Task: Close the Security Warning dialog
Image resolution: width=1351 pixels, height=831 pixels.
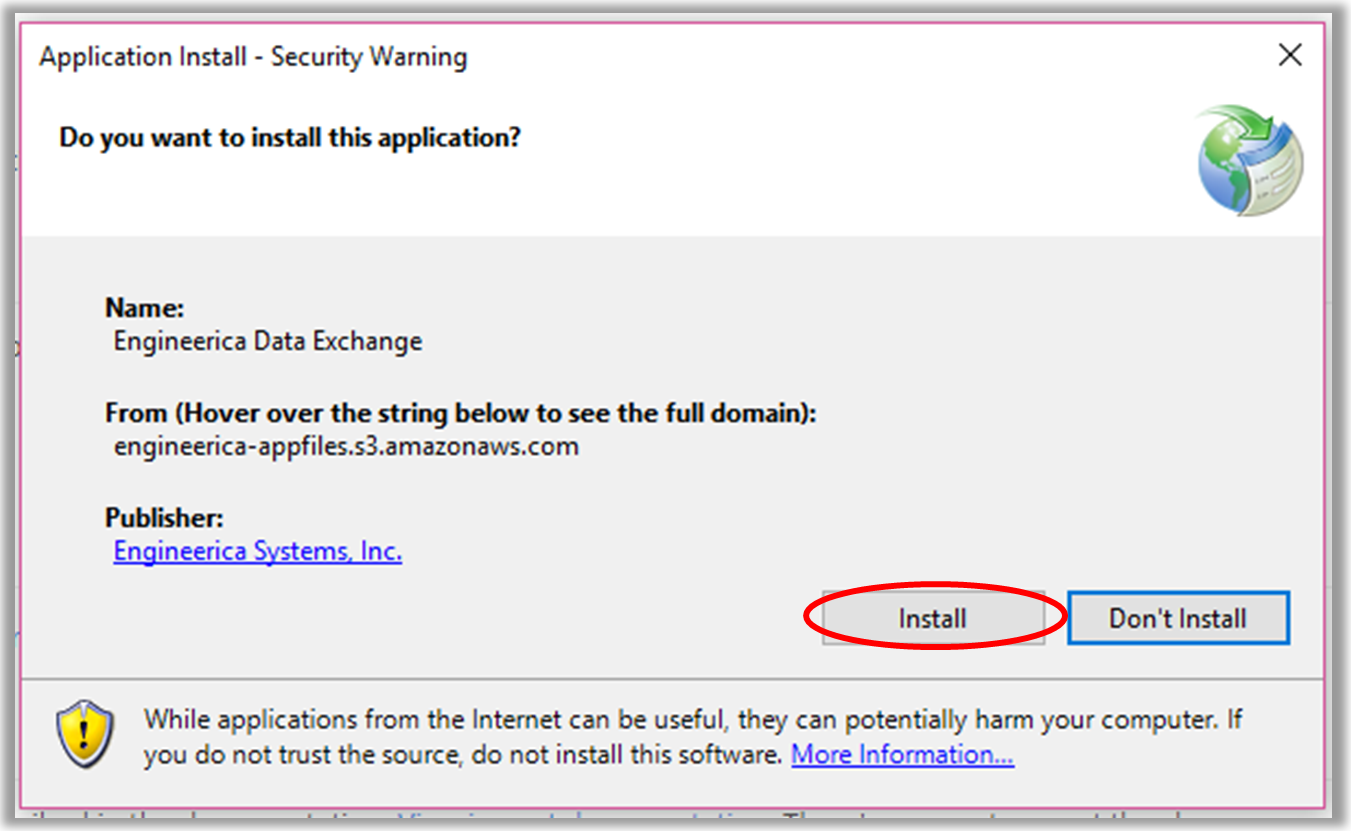Action: (1290, 56)
